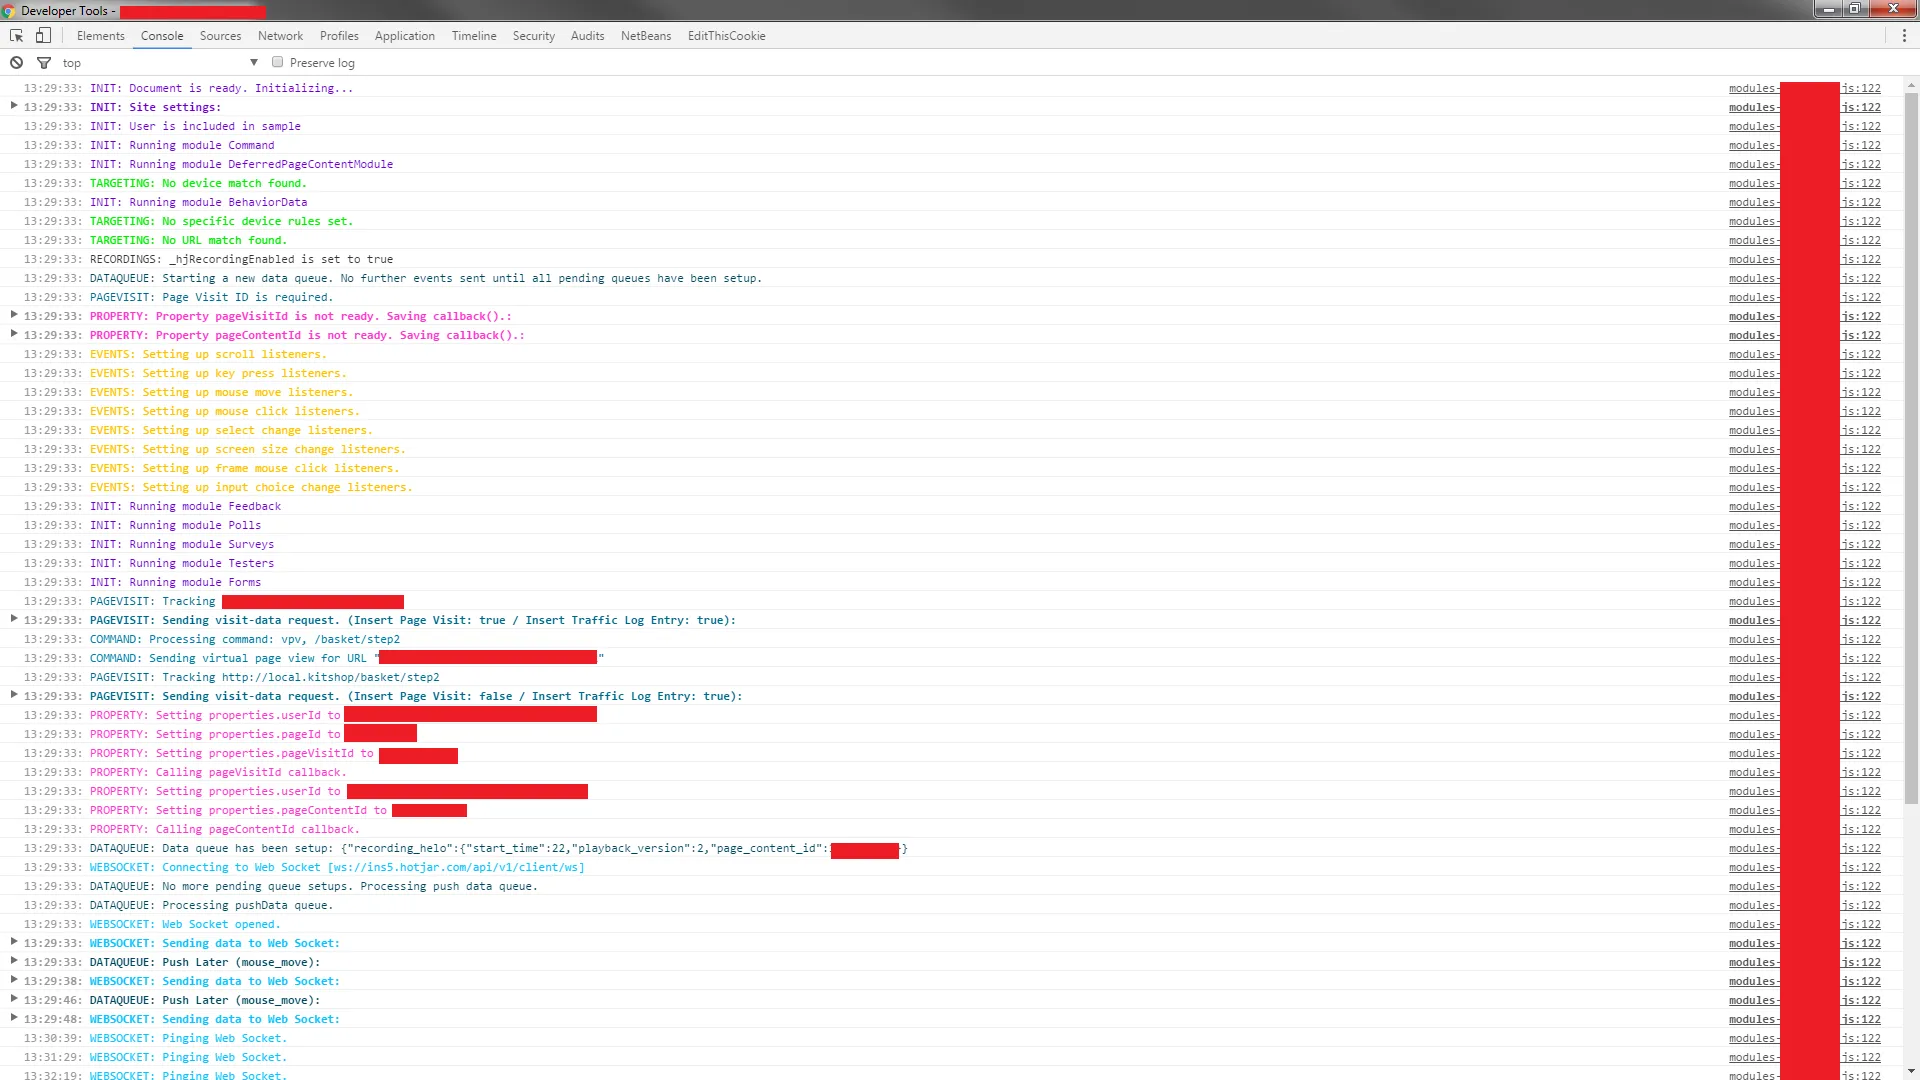Select the inspect element picker icon
The height and width of the screenshot is (1080, 1920).
click(16, 35)
